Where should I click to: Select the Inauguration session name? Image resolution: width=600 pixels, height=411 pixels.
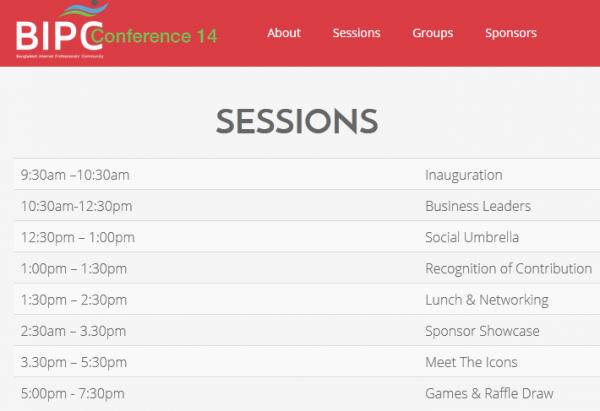coord(463,175)
